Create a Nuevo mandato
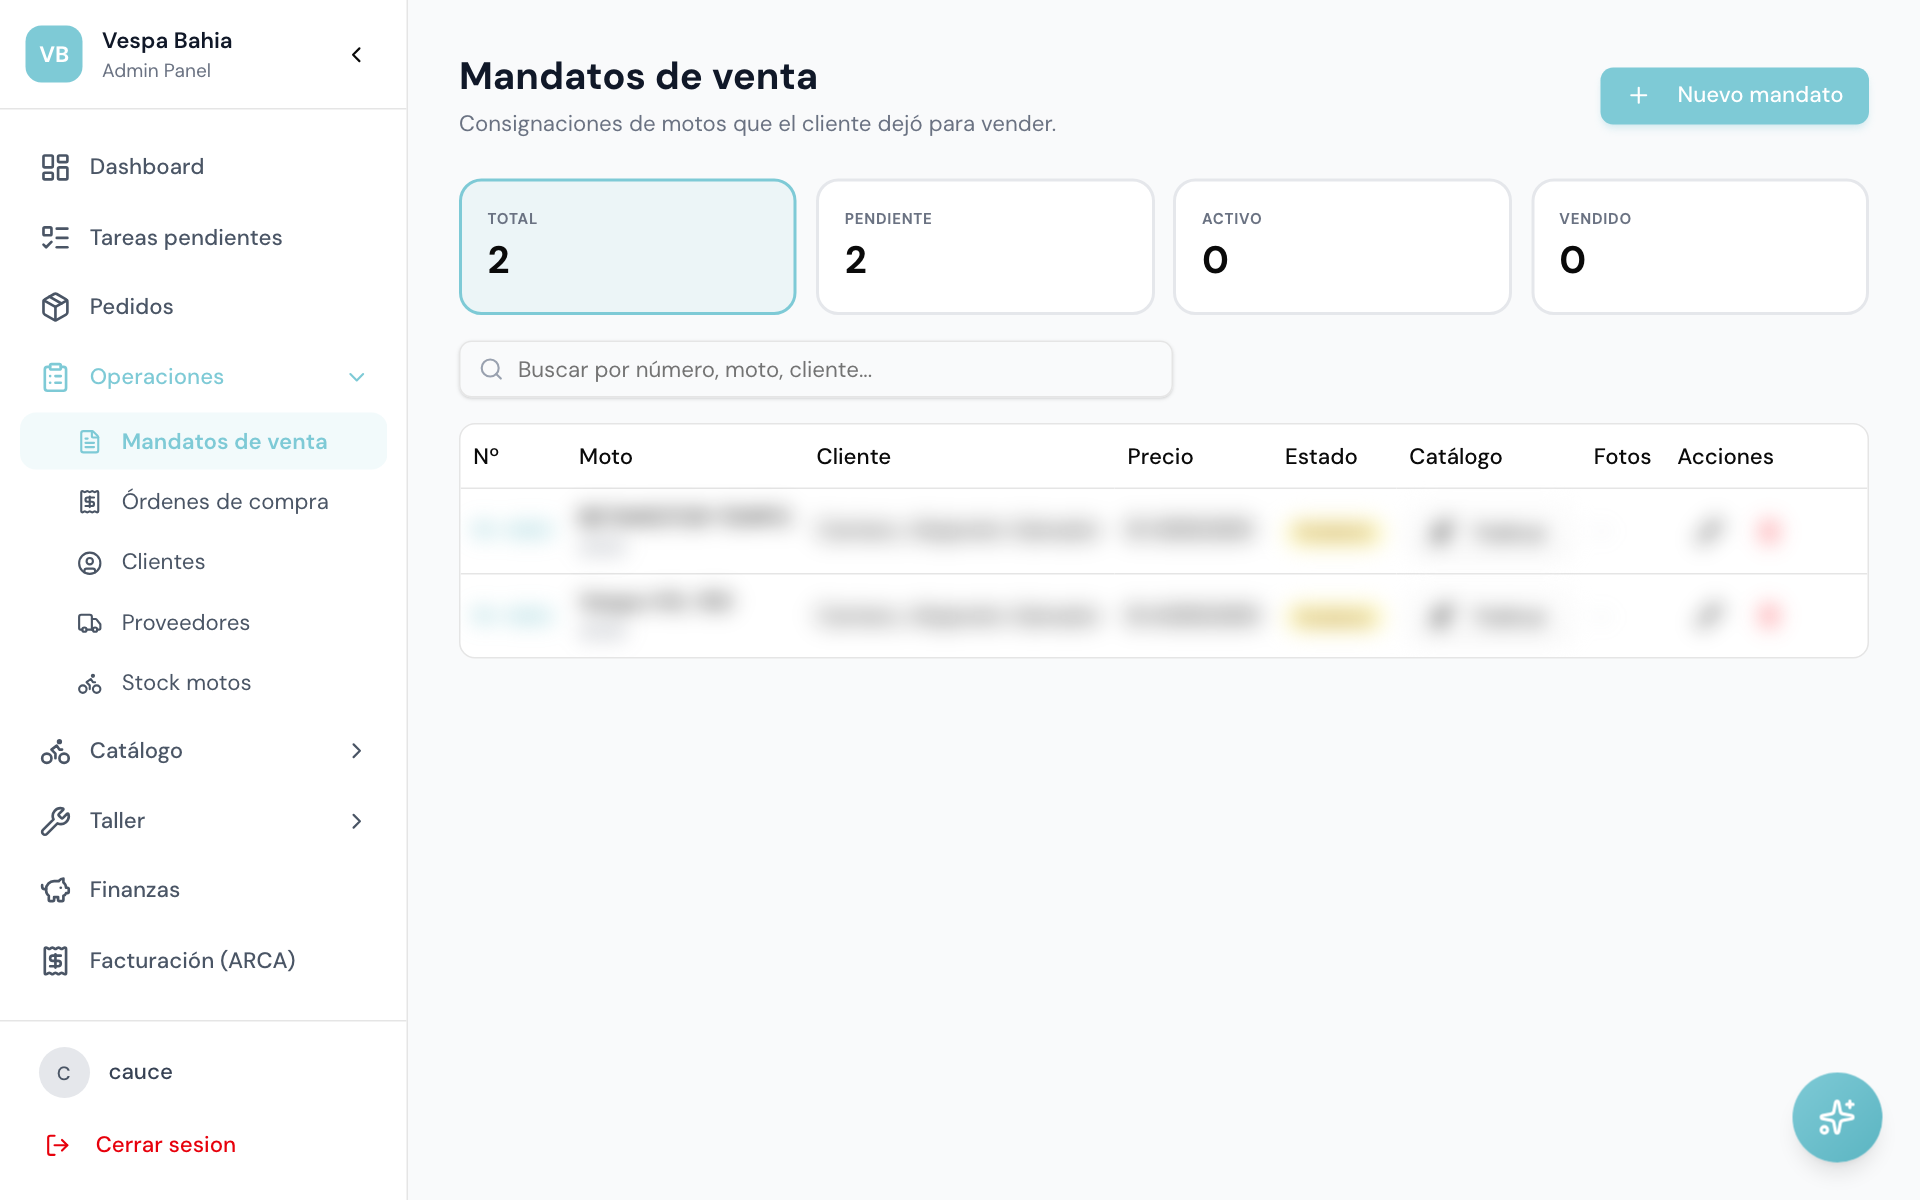1920x1200 pixels. (x=1734, y=96)
